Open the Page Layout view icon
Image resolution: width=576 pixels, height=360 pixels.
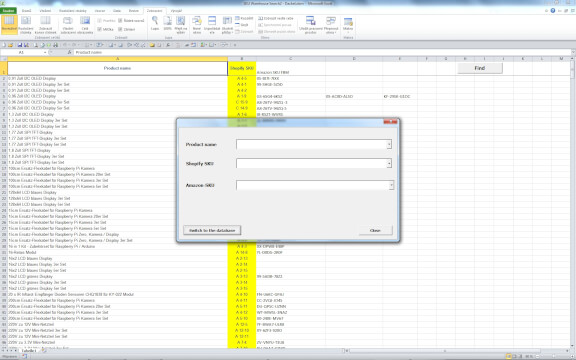pos(26,24)
